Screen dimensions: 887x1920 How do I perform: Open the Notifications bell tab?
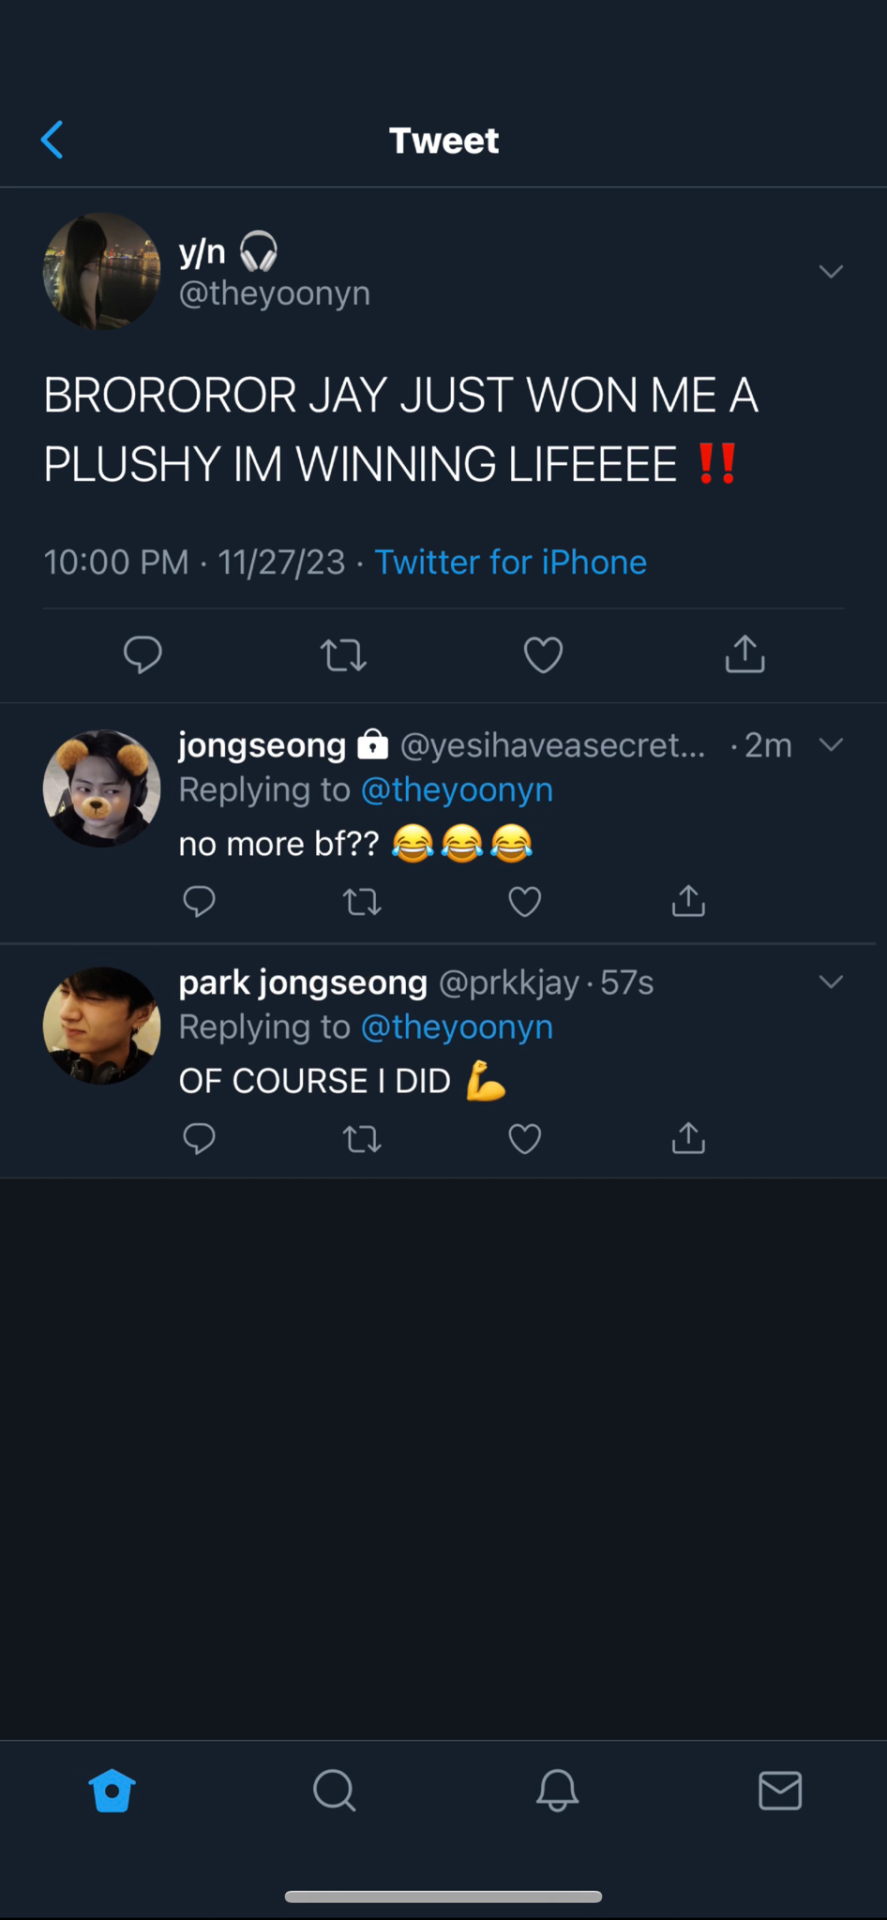(557, 1791)
